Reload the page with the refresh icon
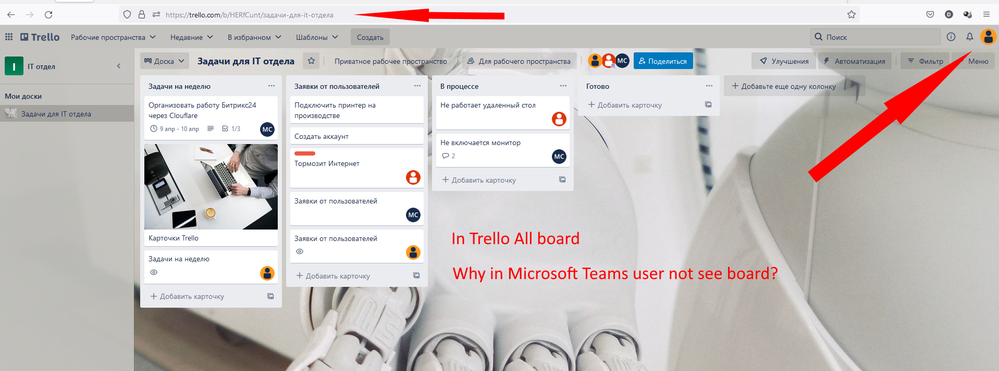The width and height of the screenshot is (999, 371). click(x=48, y=14)
